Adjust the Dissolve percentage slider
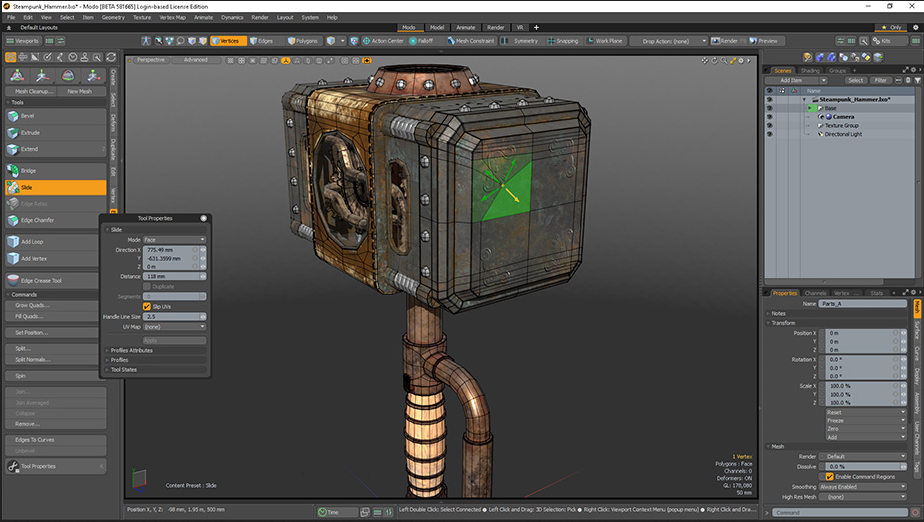 pyautogui.click(x=861, y=466)
